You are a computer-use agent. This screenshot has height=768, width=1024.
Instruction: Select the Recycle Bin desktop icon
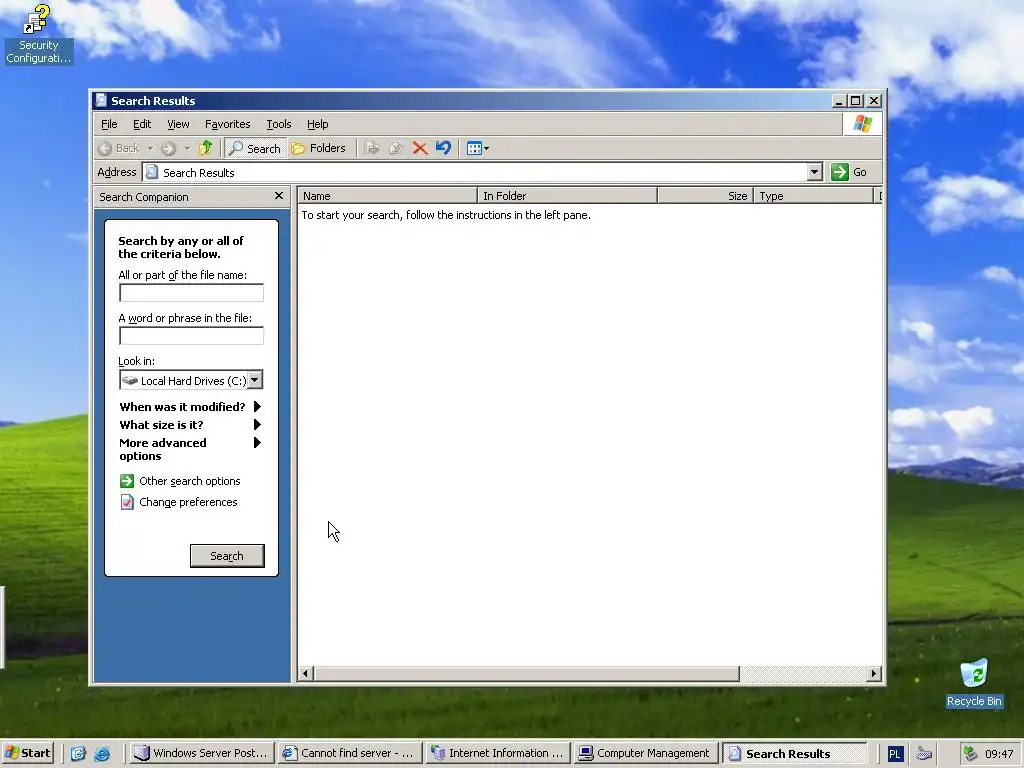pos(974,683)
